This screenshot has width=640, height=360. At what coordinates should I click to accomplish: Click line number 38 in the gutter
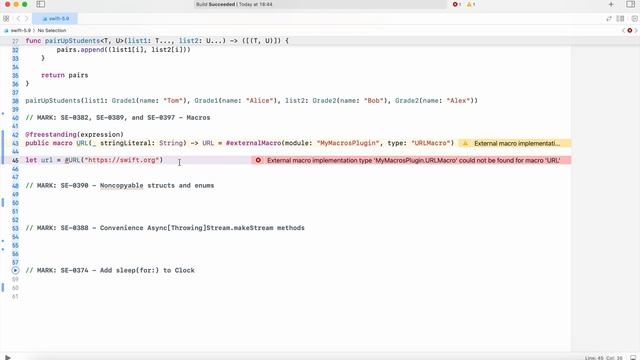click(15, 101)
